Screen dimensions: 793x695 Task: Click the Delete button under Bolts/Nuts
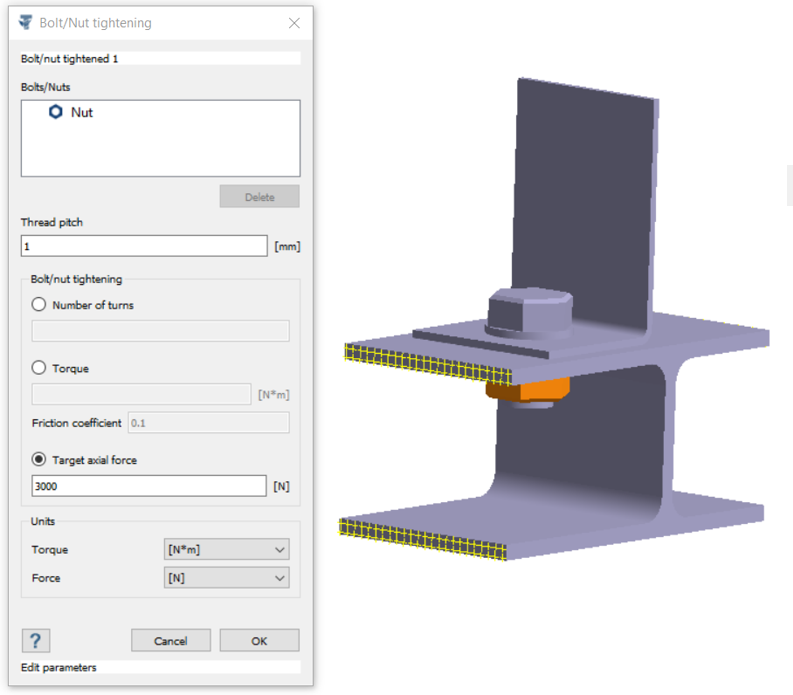tap(259, 197)
